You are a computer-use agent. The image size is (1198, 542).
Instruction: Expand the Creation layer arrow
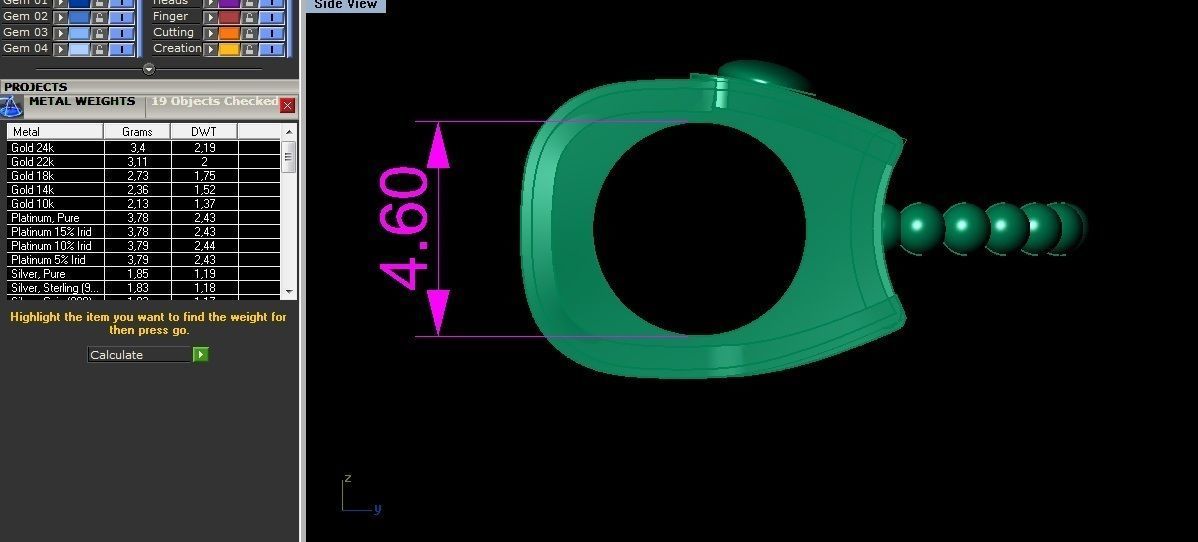coord(211,49)
